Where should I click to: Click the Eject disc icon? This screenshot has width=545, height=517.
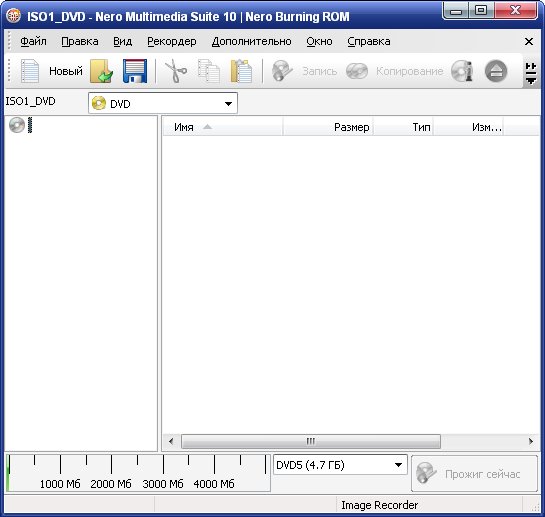pos(496,71)
